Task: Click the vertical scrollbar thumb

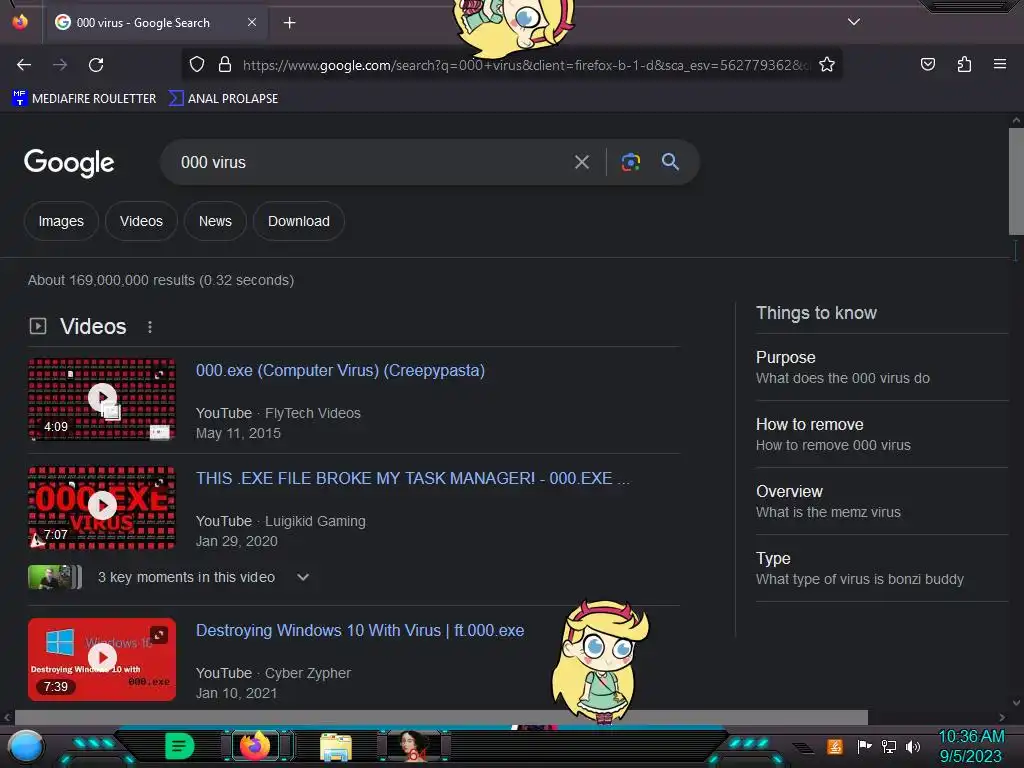Action: pos(1016,181)
